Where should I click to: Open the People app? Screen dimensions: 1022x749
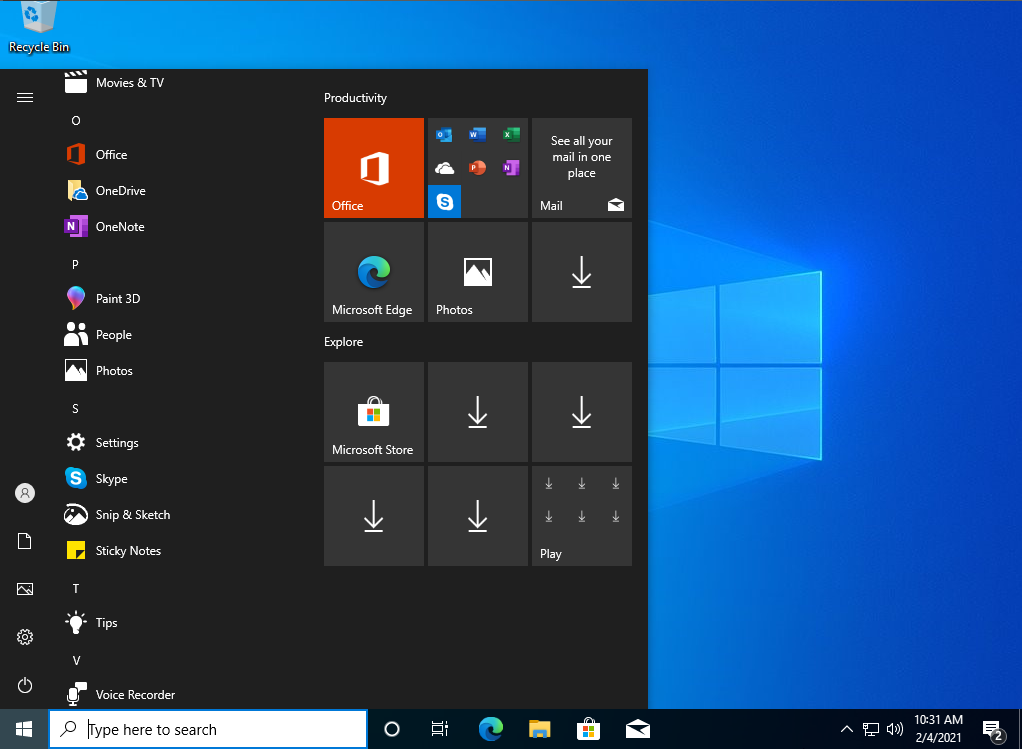(x=176, y=335)
